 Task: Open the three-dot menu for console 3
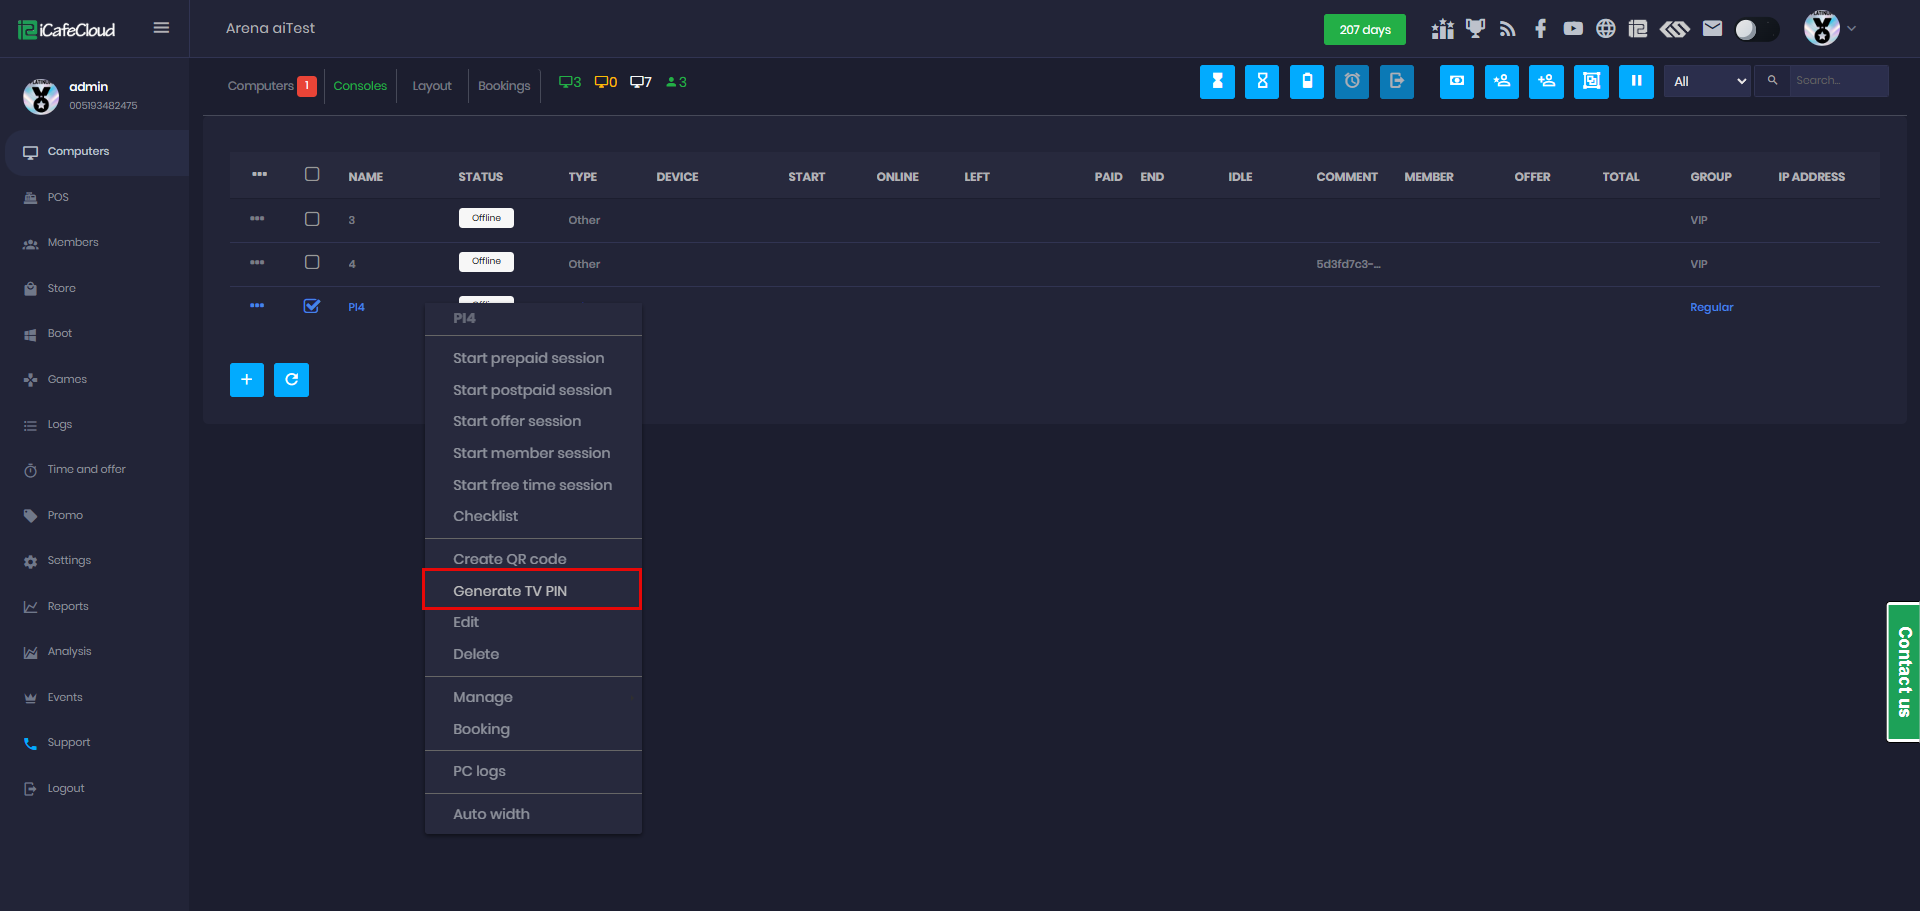[x=257, y=219]
